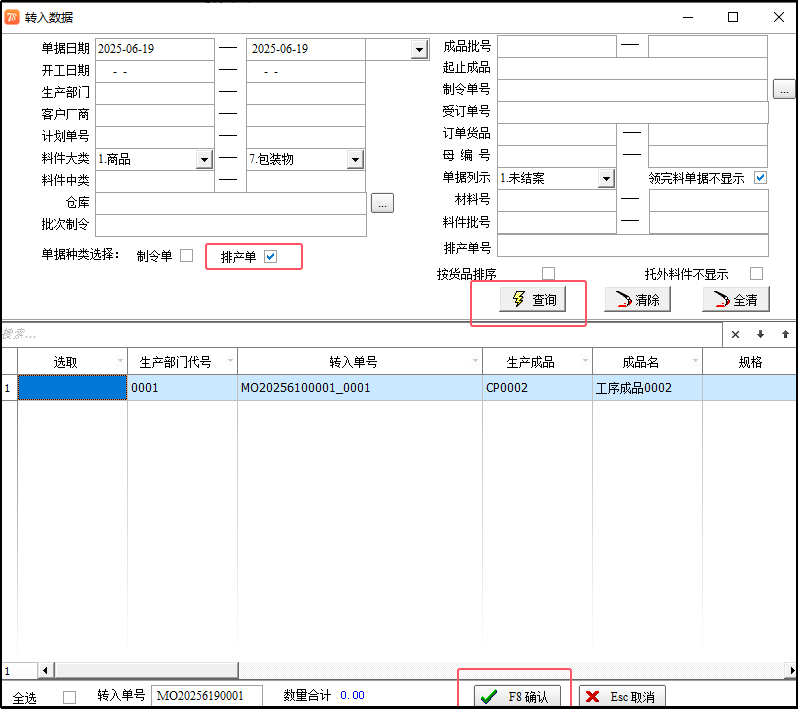799x709 pixels.
Task: Open filter on 转入单号 column header
Action: tap(474, 361)
